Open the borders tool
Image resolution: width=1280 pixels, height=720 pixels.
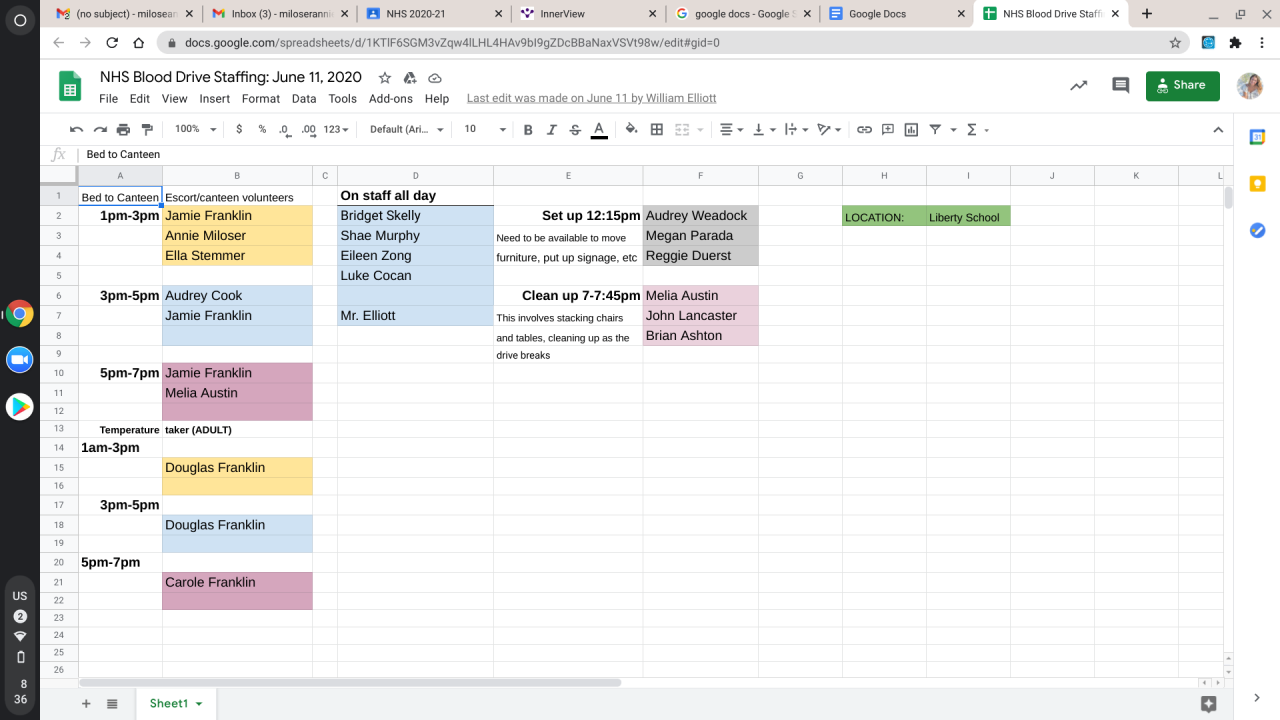[x=657, y=129]
